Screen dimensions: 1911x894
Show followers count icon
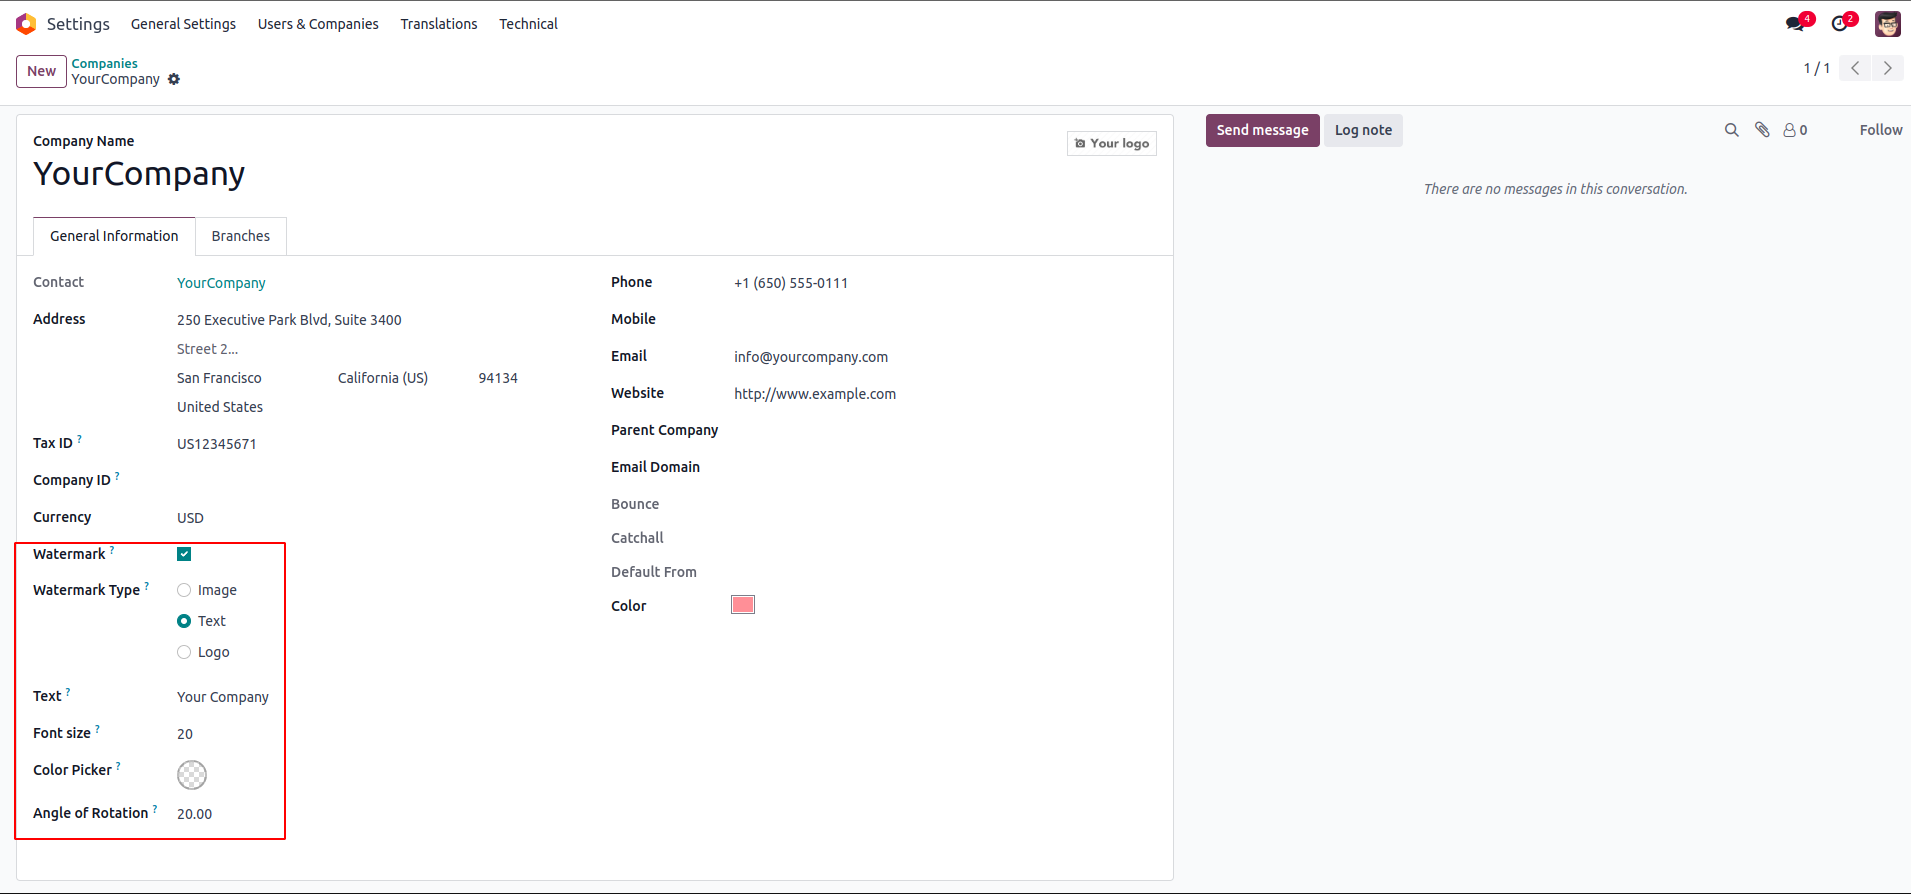(1795, 130)
